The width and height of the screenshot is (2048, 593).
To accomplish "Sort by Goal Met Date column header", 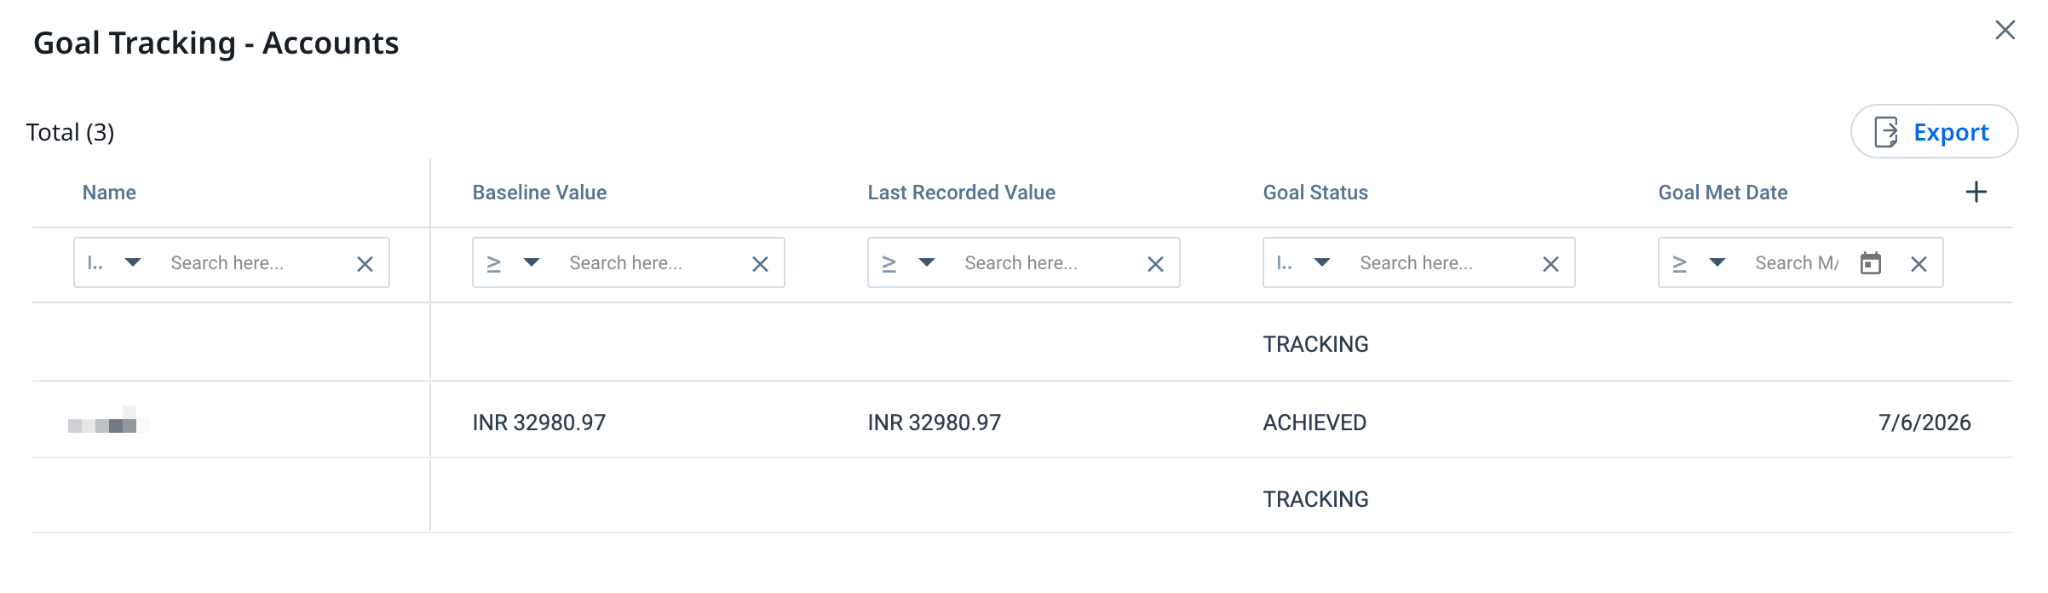I will [1722, 192].
